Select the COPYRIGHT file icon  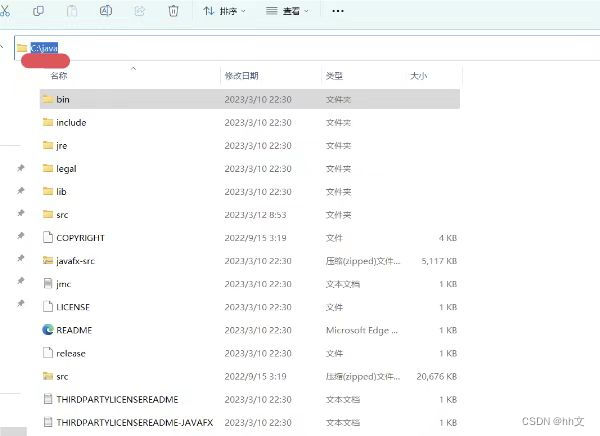[x=48, y=237]
